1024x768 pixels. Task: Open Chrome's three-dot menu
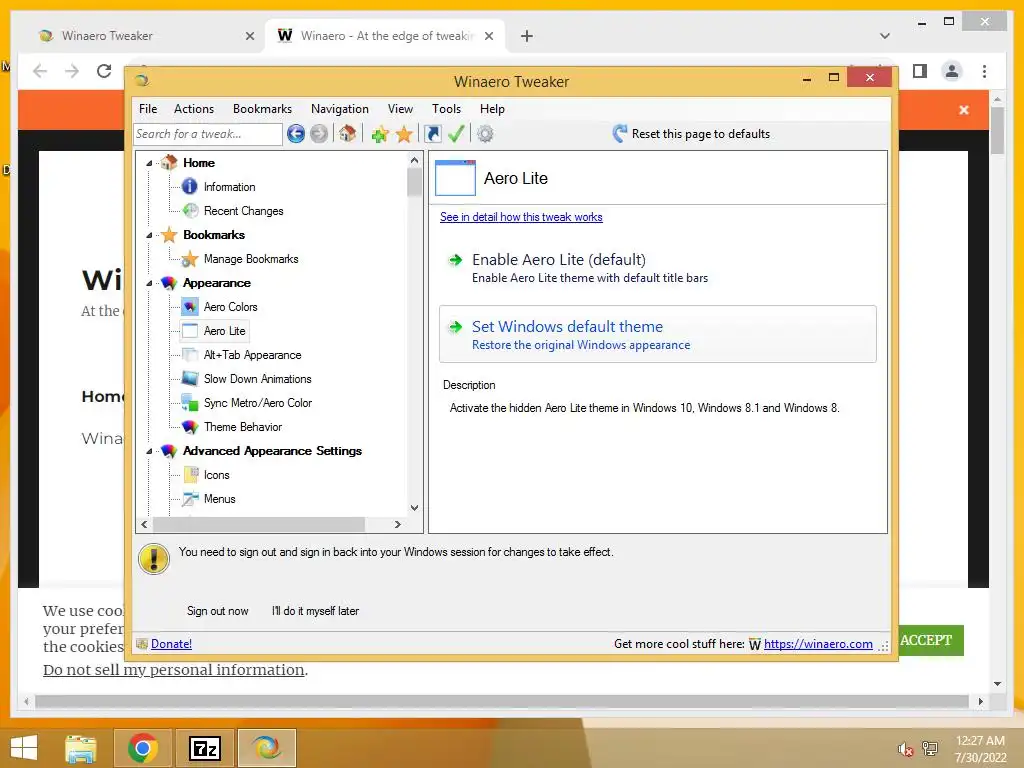pyautogui.click(x=984, y=71)
